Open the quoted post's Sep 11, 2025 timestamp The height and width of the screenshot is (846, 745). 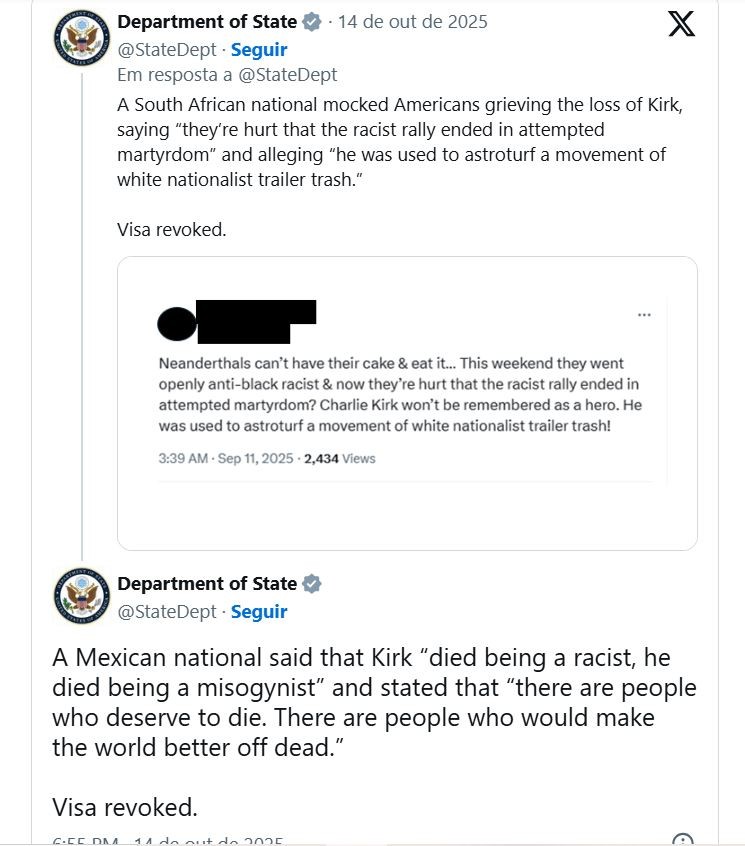[226, 459]
